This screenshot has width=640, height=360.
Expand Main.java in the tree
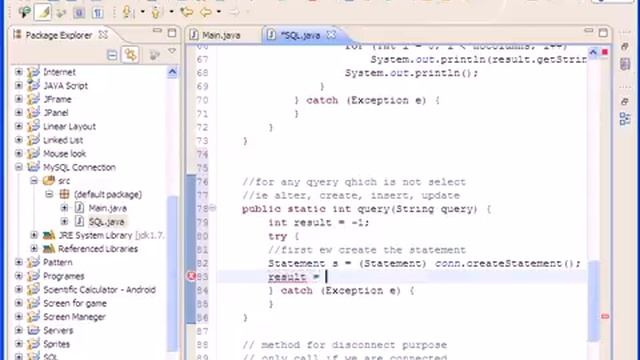coord(64,208)
